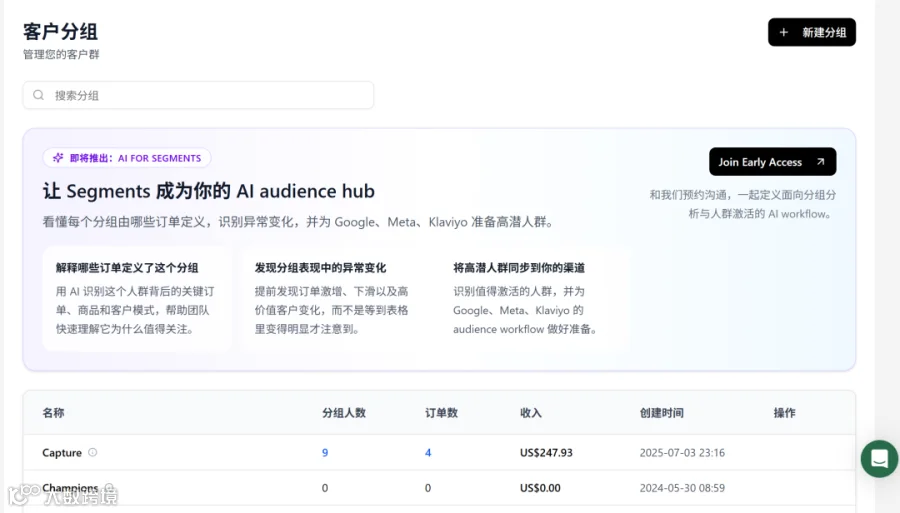Click the plus icon in 新建分组 button
This screenshot has width=900, height=513.
point(783,33)
